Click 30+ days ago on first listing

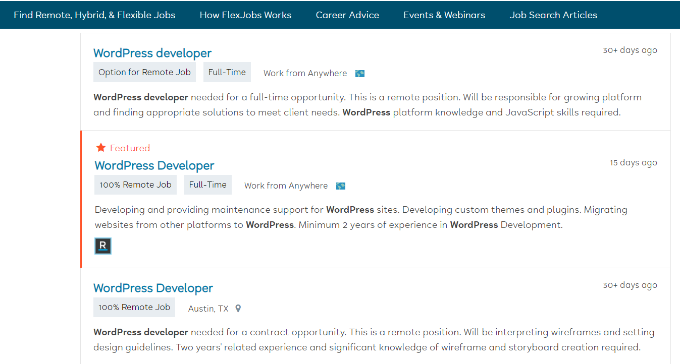630,50
